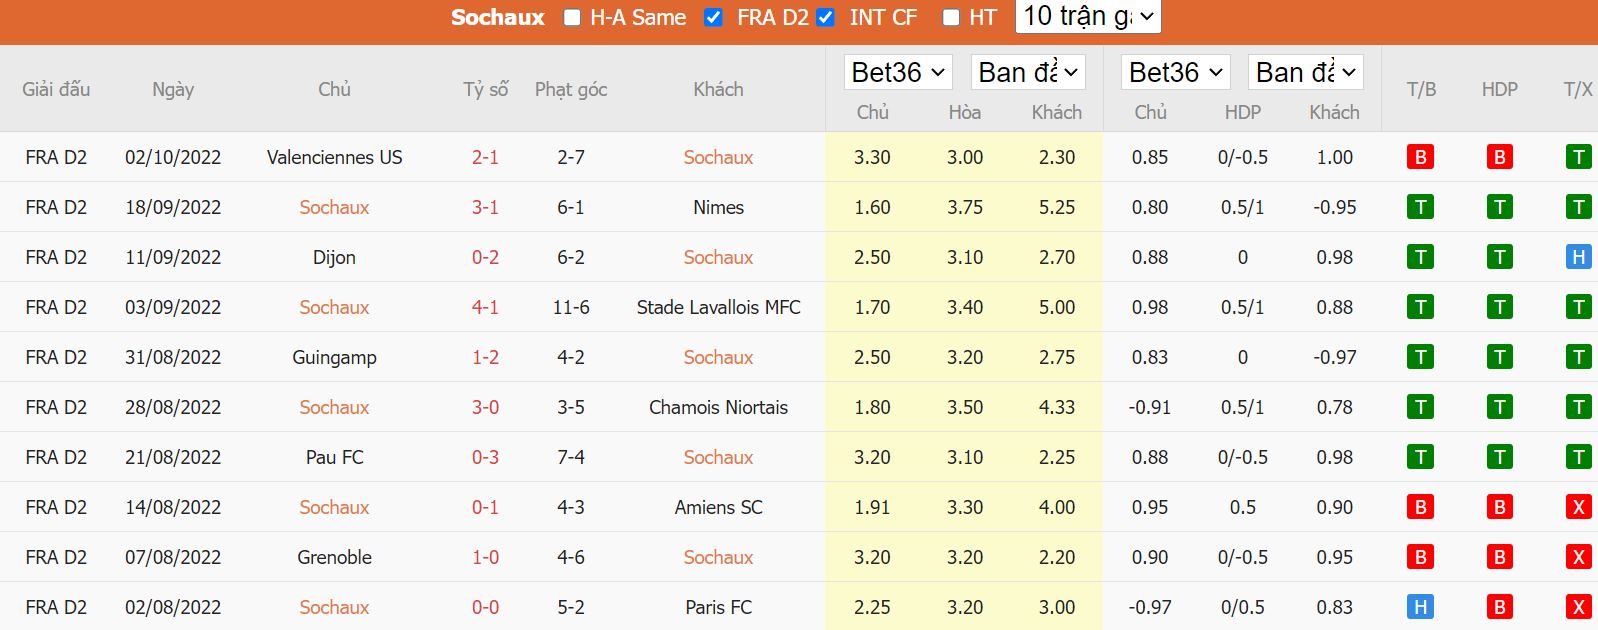Toggle the HT checkbox

pos(951,17)
